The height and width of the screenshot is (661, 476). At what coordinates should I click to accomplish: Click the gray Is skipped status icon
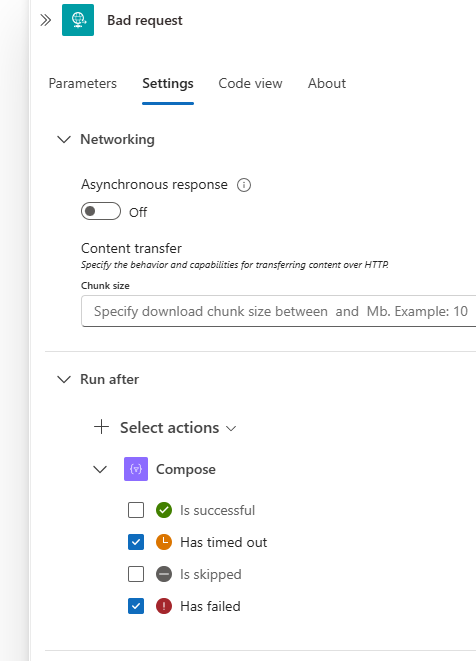point(164,574)
